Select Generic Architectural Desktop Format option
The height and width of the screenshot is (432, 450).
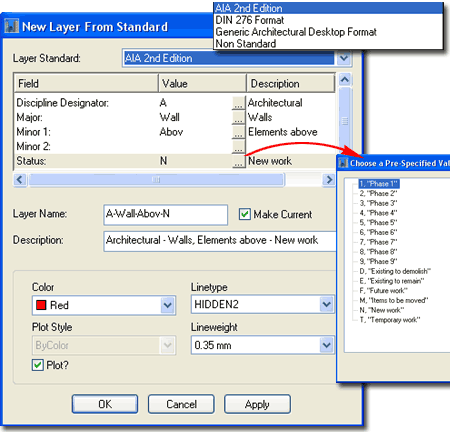[x=328, y=32]
